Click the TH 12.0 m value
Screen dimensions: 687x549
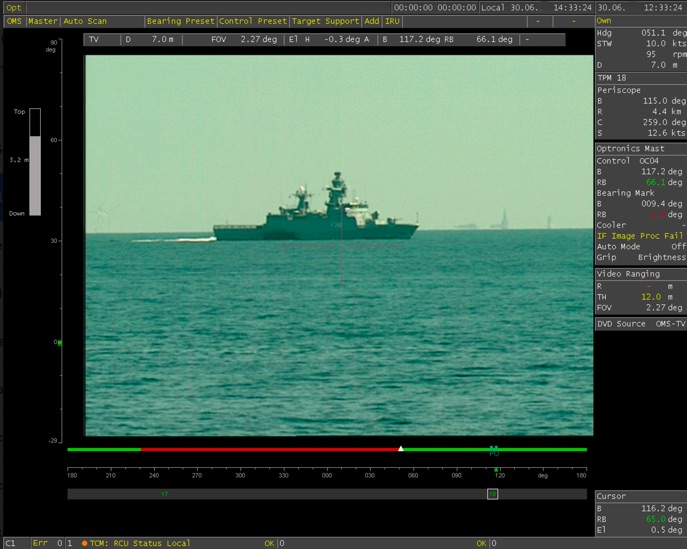tap(651, 297)
